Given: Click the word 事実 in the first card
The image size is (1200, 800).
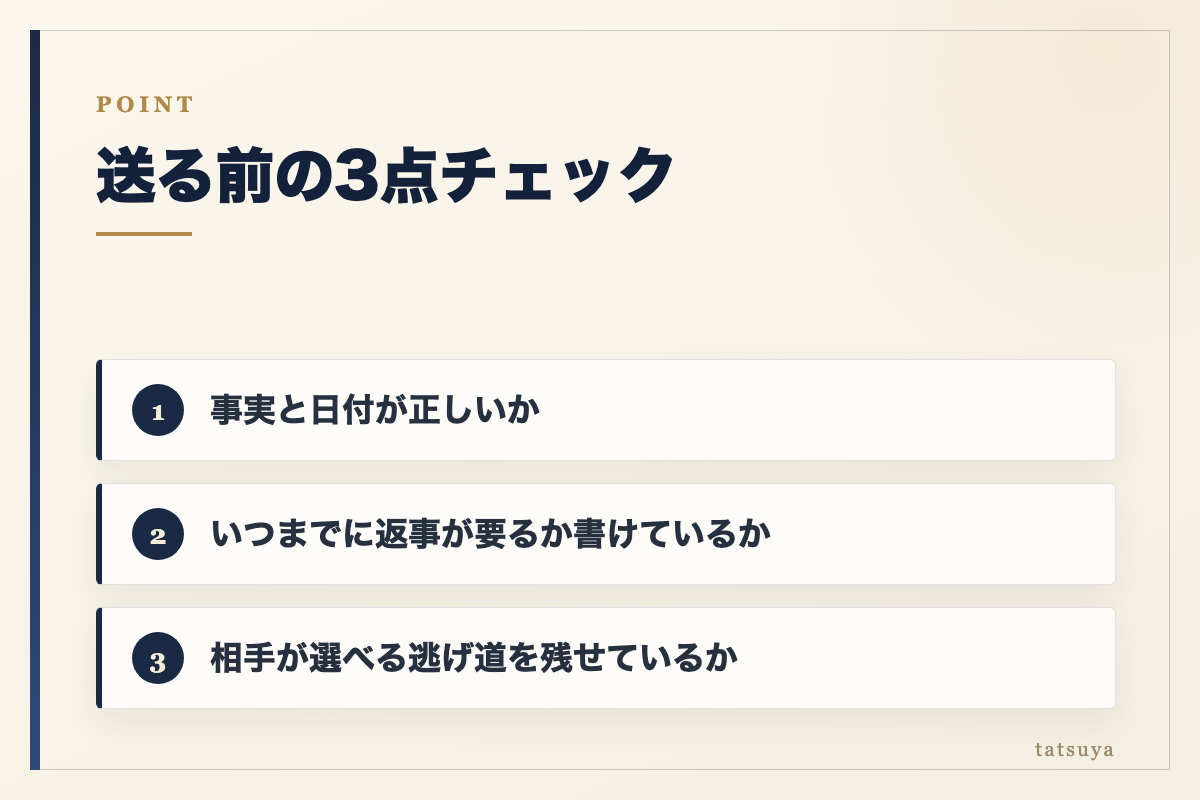Looking at the screenshot, I should (x=243, y=410).
